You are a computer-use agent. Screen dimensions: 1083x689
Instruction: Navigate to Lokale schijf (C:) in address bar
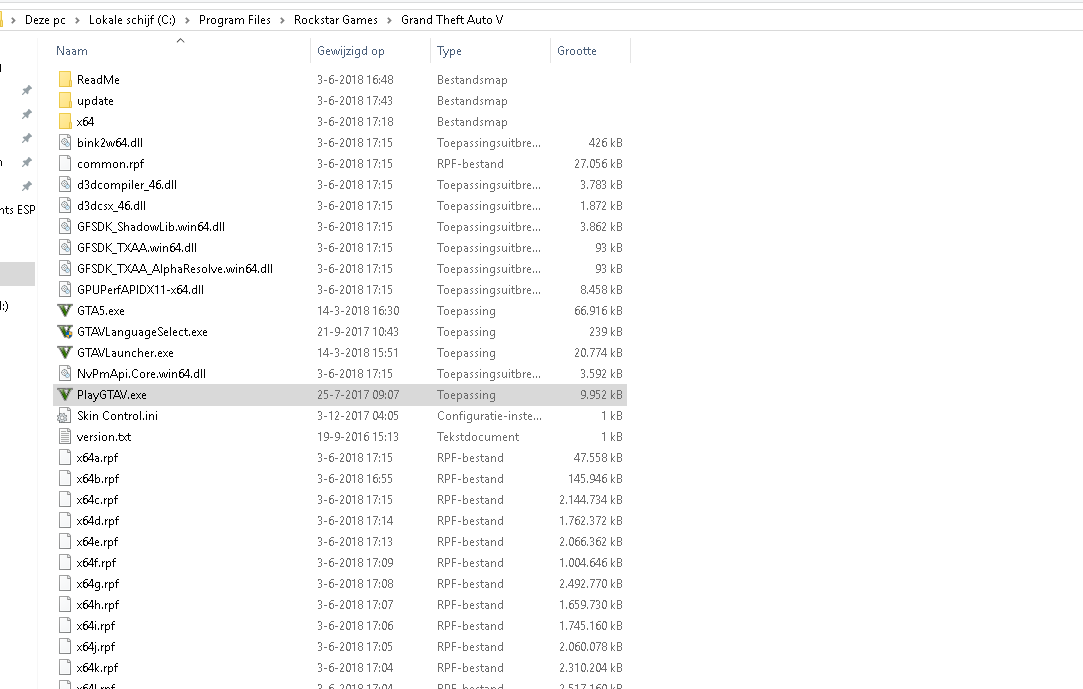click(x=132, y=20)
